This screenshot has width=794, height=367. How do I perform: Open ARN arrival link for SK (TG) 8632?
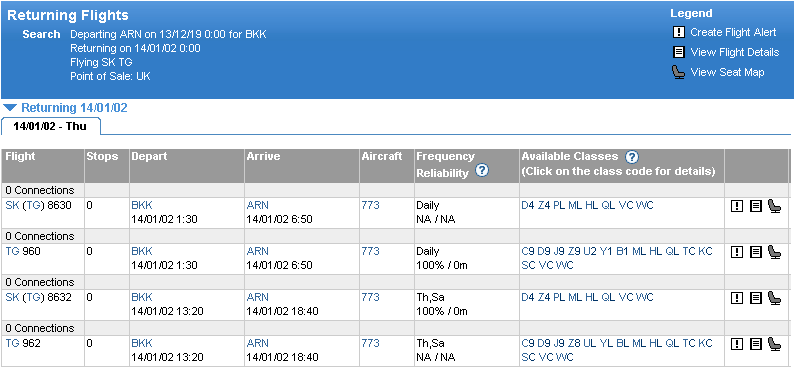257,297
